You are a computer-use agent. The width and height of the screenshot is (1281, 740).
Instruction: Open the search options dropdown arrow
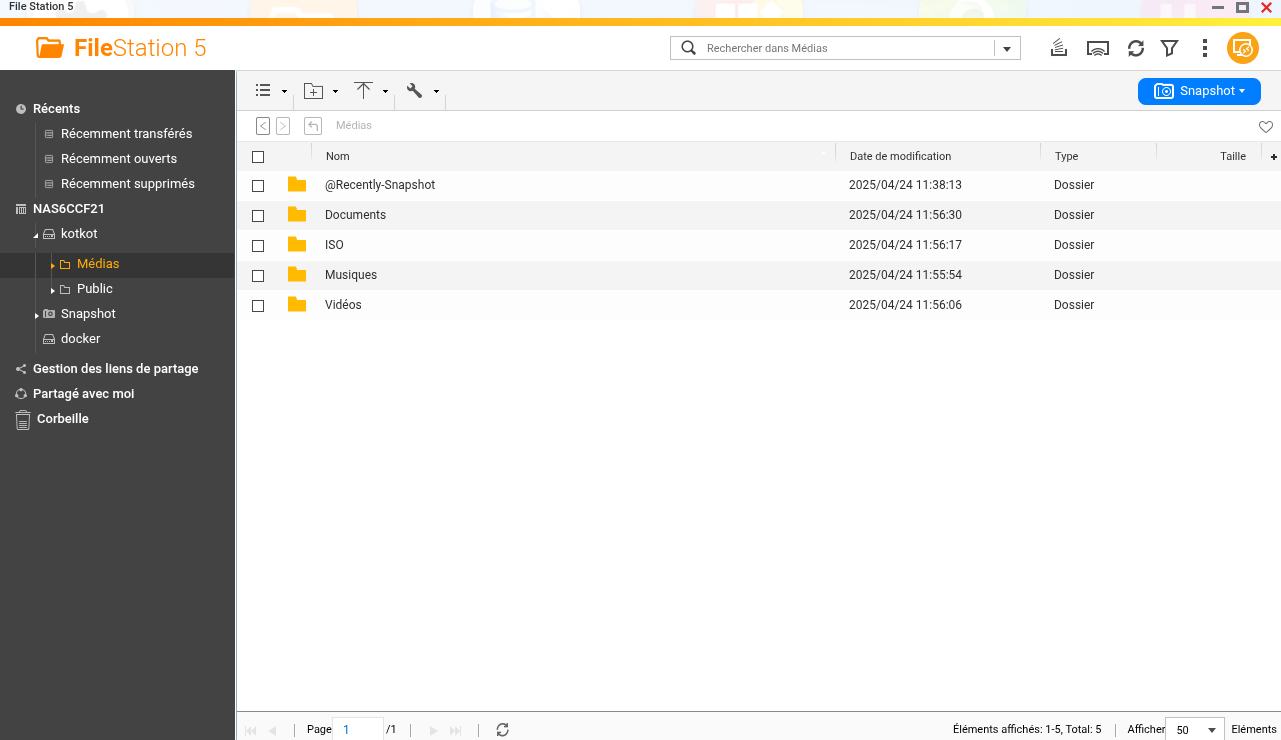[1007, 48]
